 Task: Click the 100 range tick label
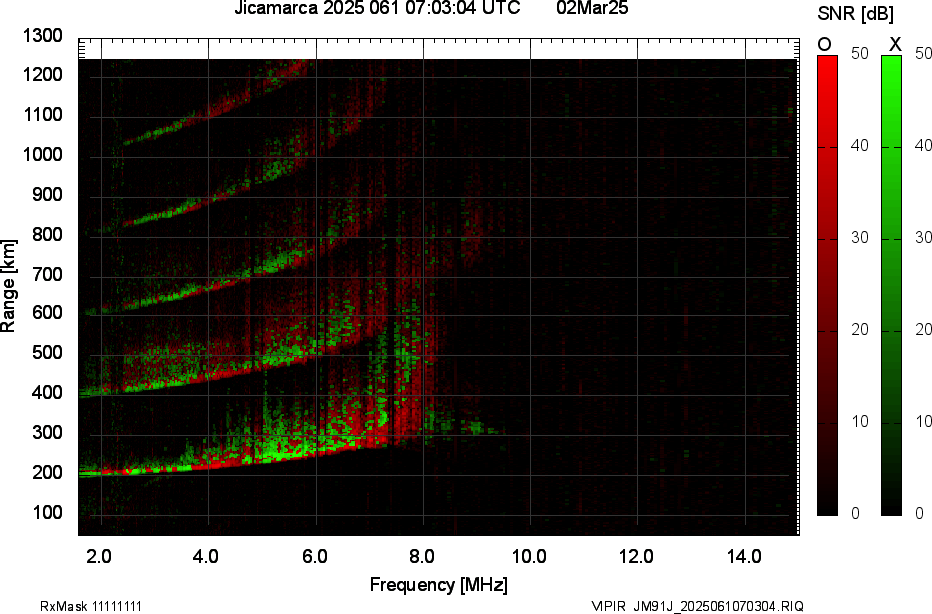point(46,512)
